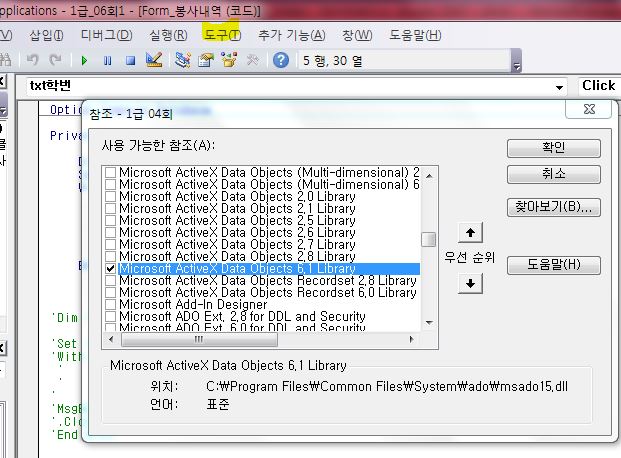Click the Run macro play icon

[86, 61]
